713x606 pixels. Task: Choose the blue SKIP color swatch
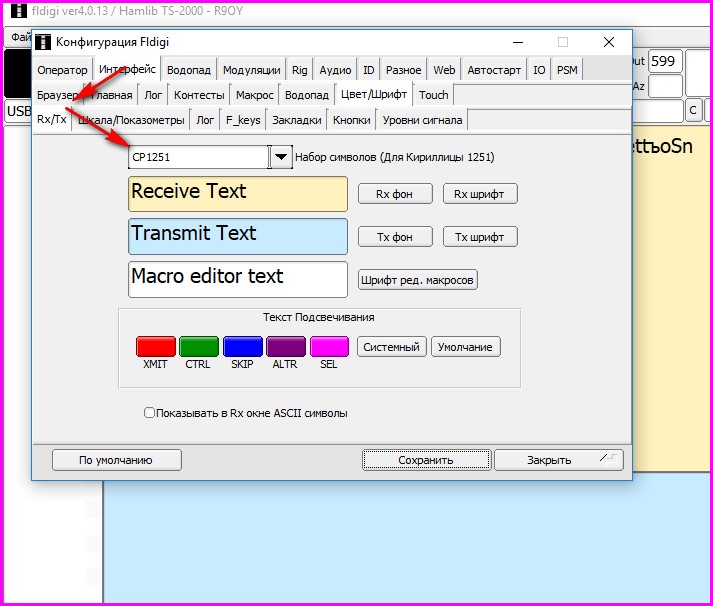click(x=242, y=347)
